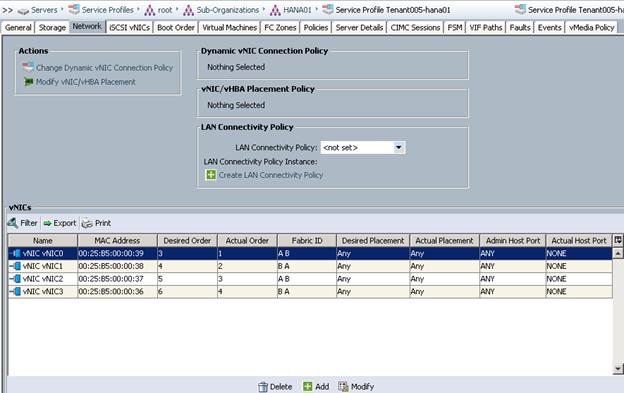Click scroll up arrow of vNICs table

pyautogui.click(x=618, y=253)
